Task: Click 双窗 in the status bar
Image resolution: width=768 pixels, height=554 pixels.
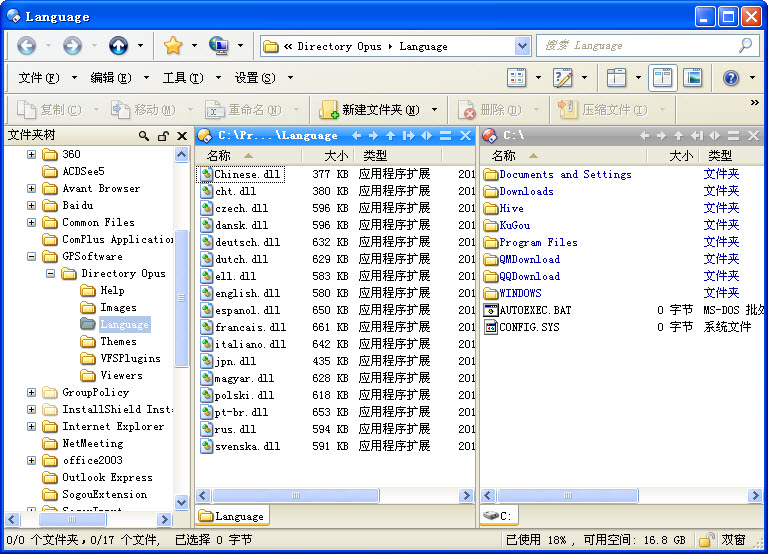Action: 733,540
